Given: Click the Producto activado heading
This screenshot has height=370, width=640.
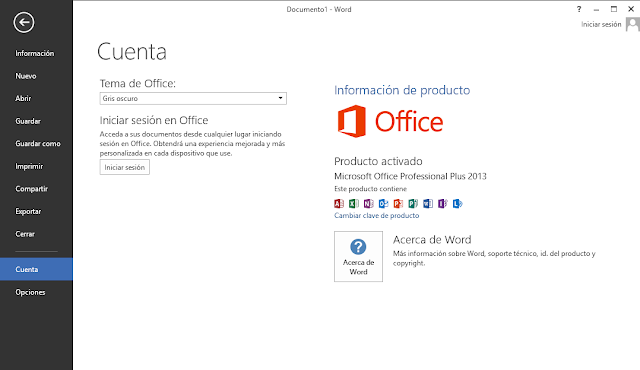Looking at the screenshot, I should [378, 161].
